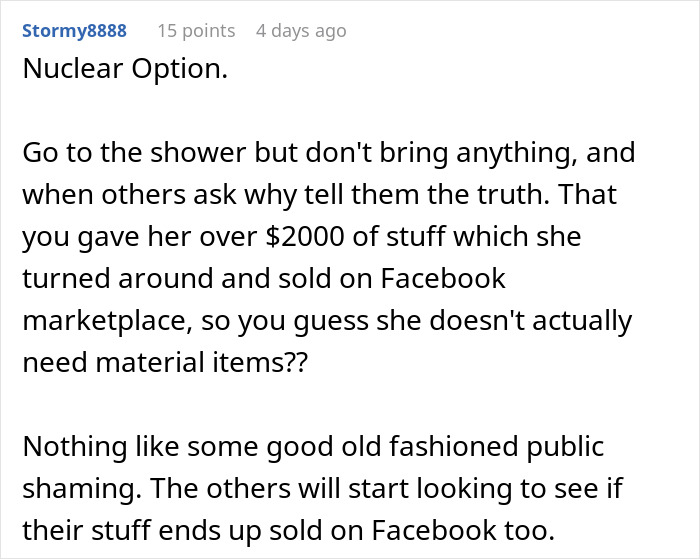700x559 pixels.
Task: Open the Stormy8888 user profile link
Action: point(73,31)
